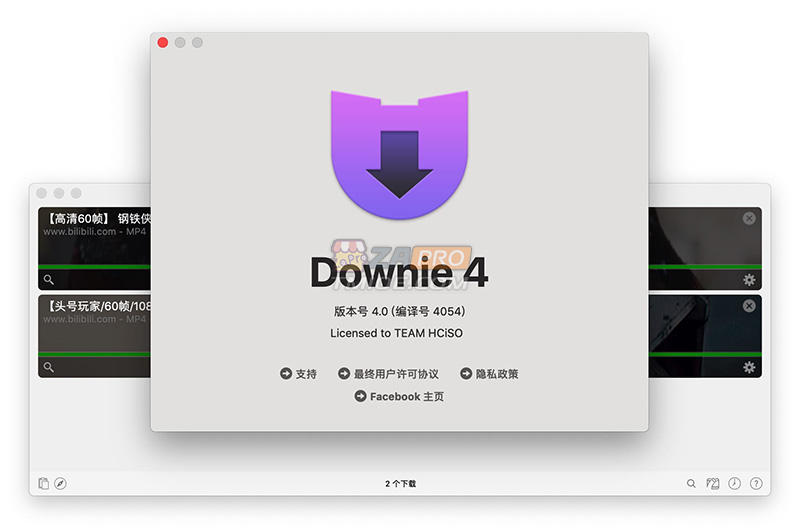Image resolution: width=800 pixels, height=532 pixels.
Task: Open the 隐私政策 privacy policy link
Action: 489,374
